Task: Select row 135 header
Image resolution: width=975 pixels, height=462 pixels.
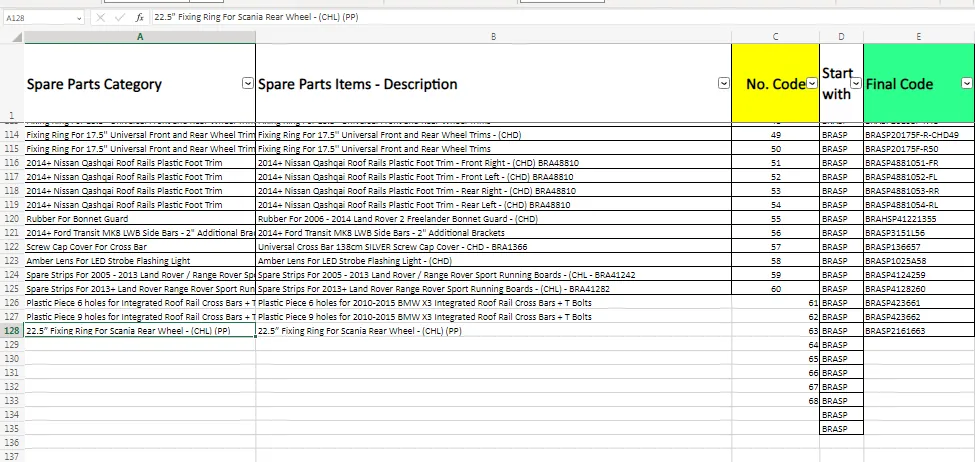Action: (x=12, y=428)
